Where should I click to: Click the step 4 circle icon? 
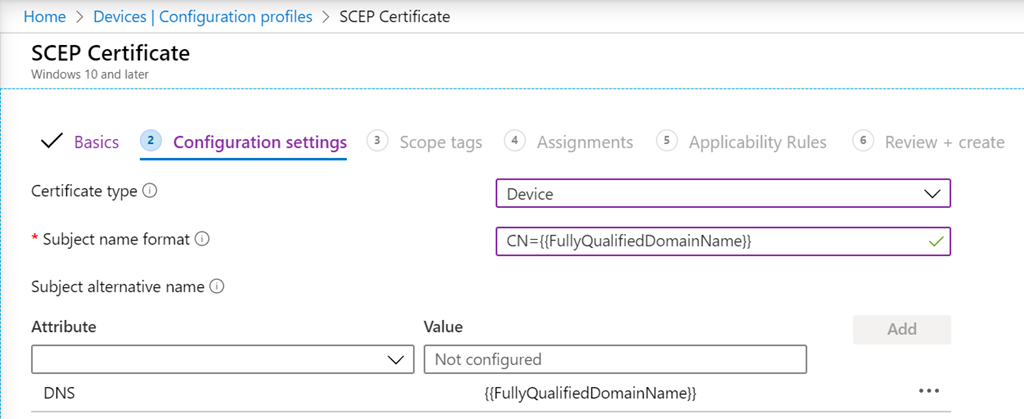514,141
